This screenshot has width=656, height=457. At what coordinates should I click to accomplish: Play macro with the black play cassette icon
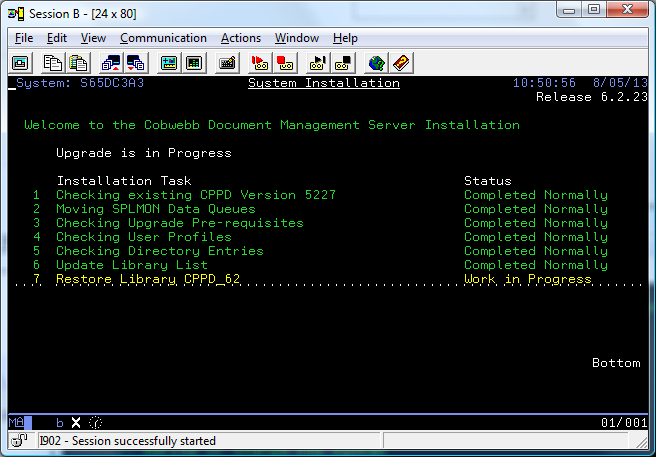[318, 63]
